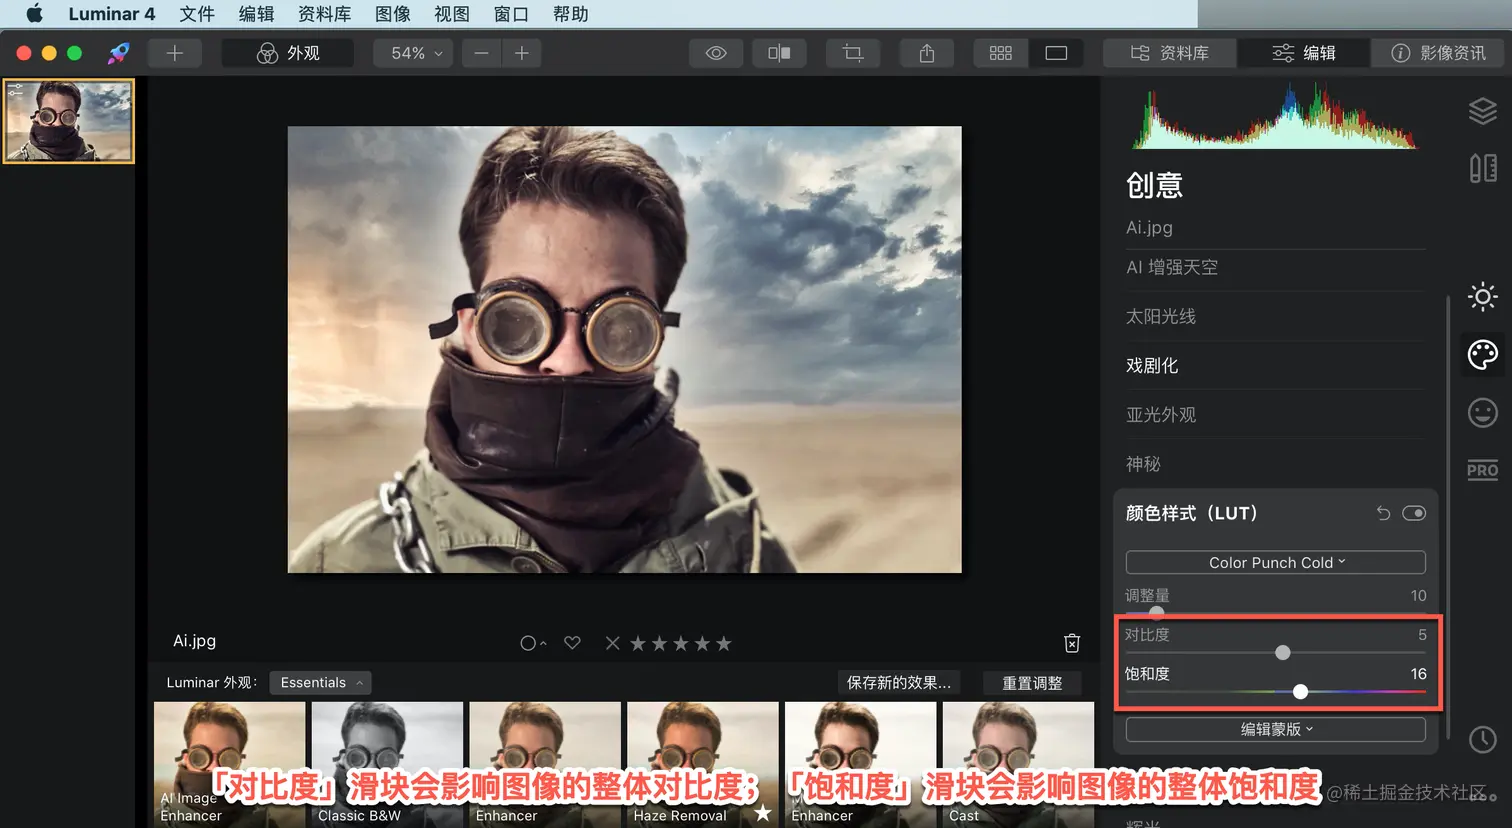The width and height of the screenshot is (1512, 828).
Task: Set rating to one star
Action: click(x=638, y=643)
